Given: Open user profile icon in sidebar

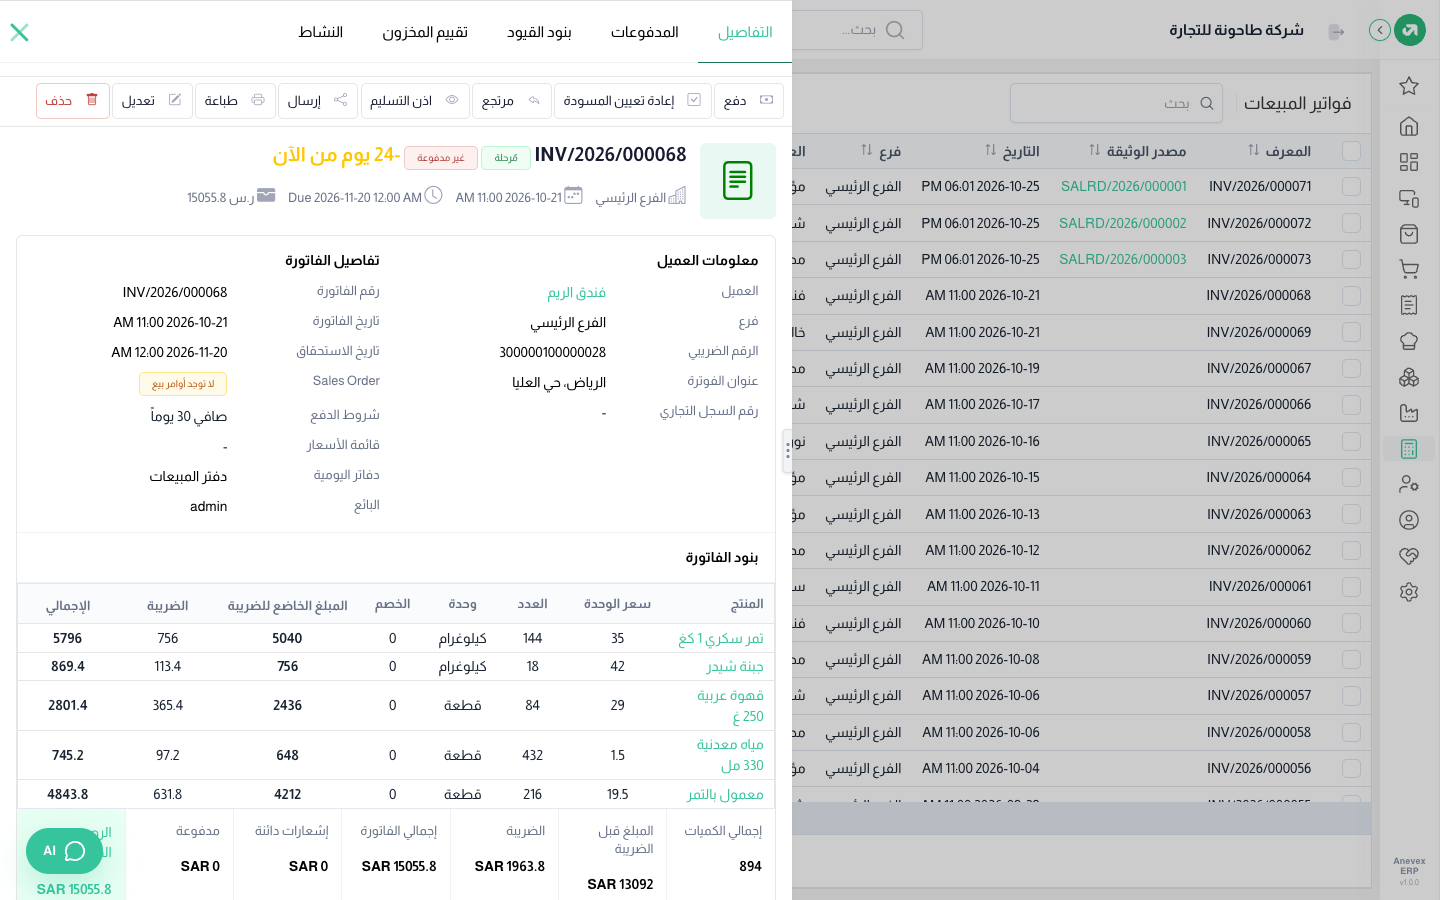Looking at the screenshot, I should click(1409, 520).
